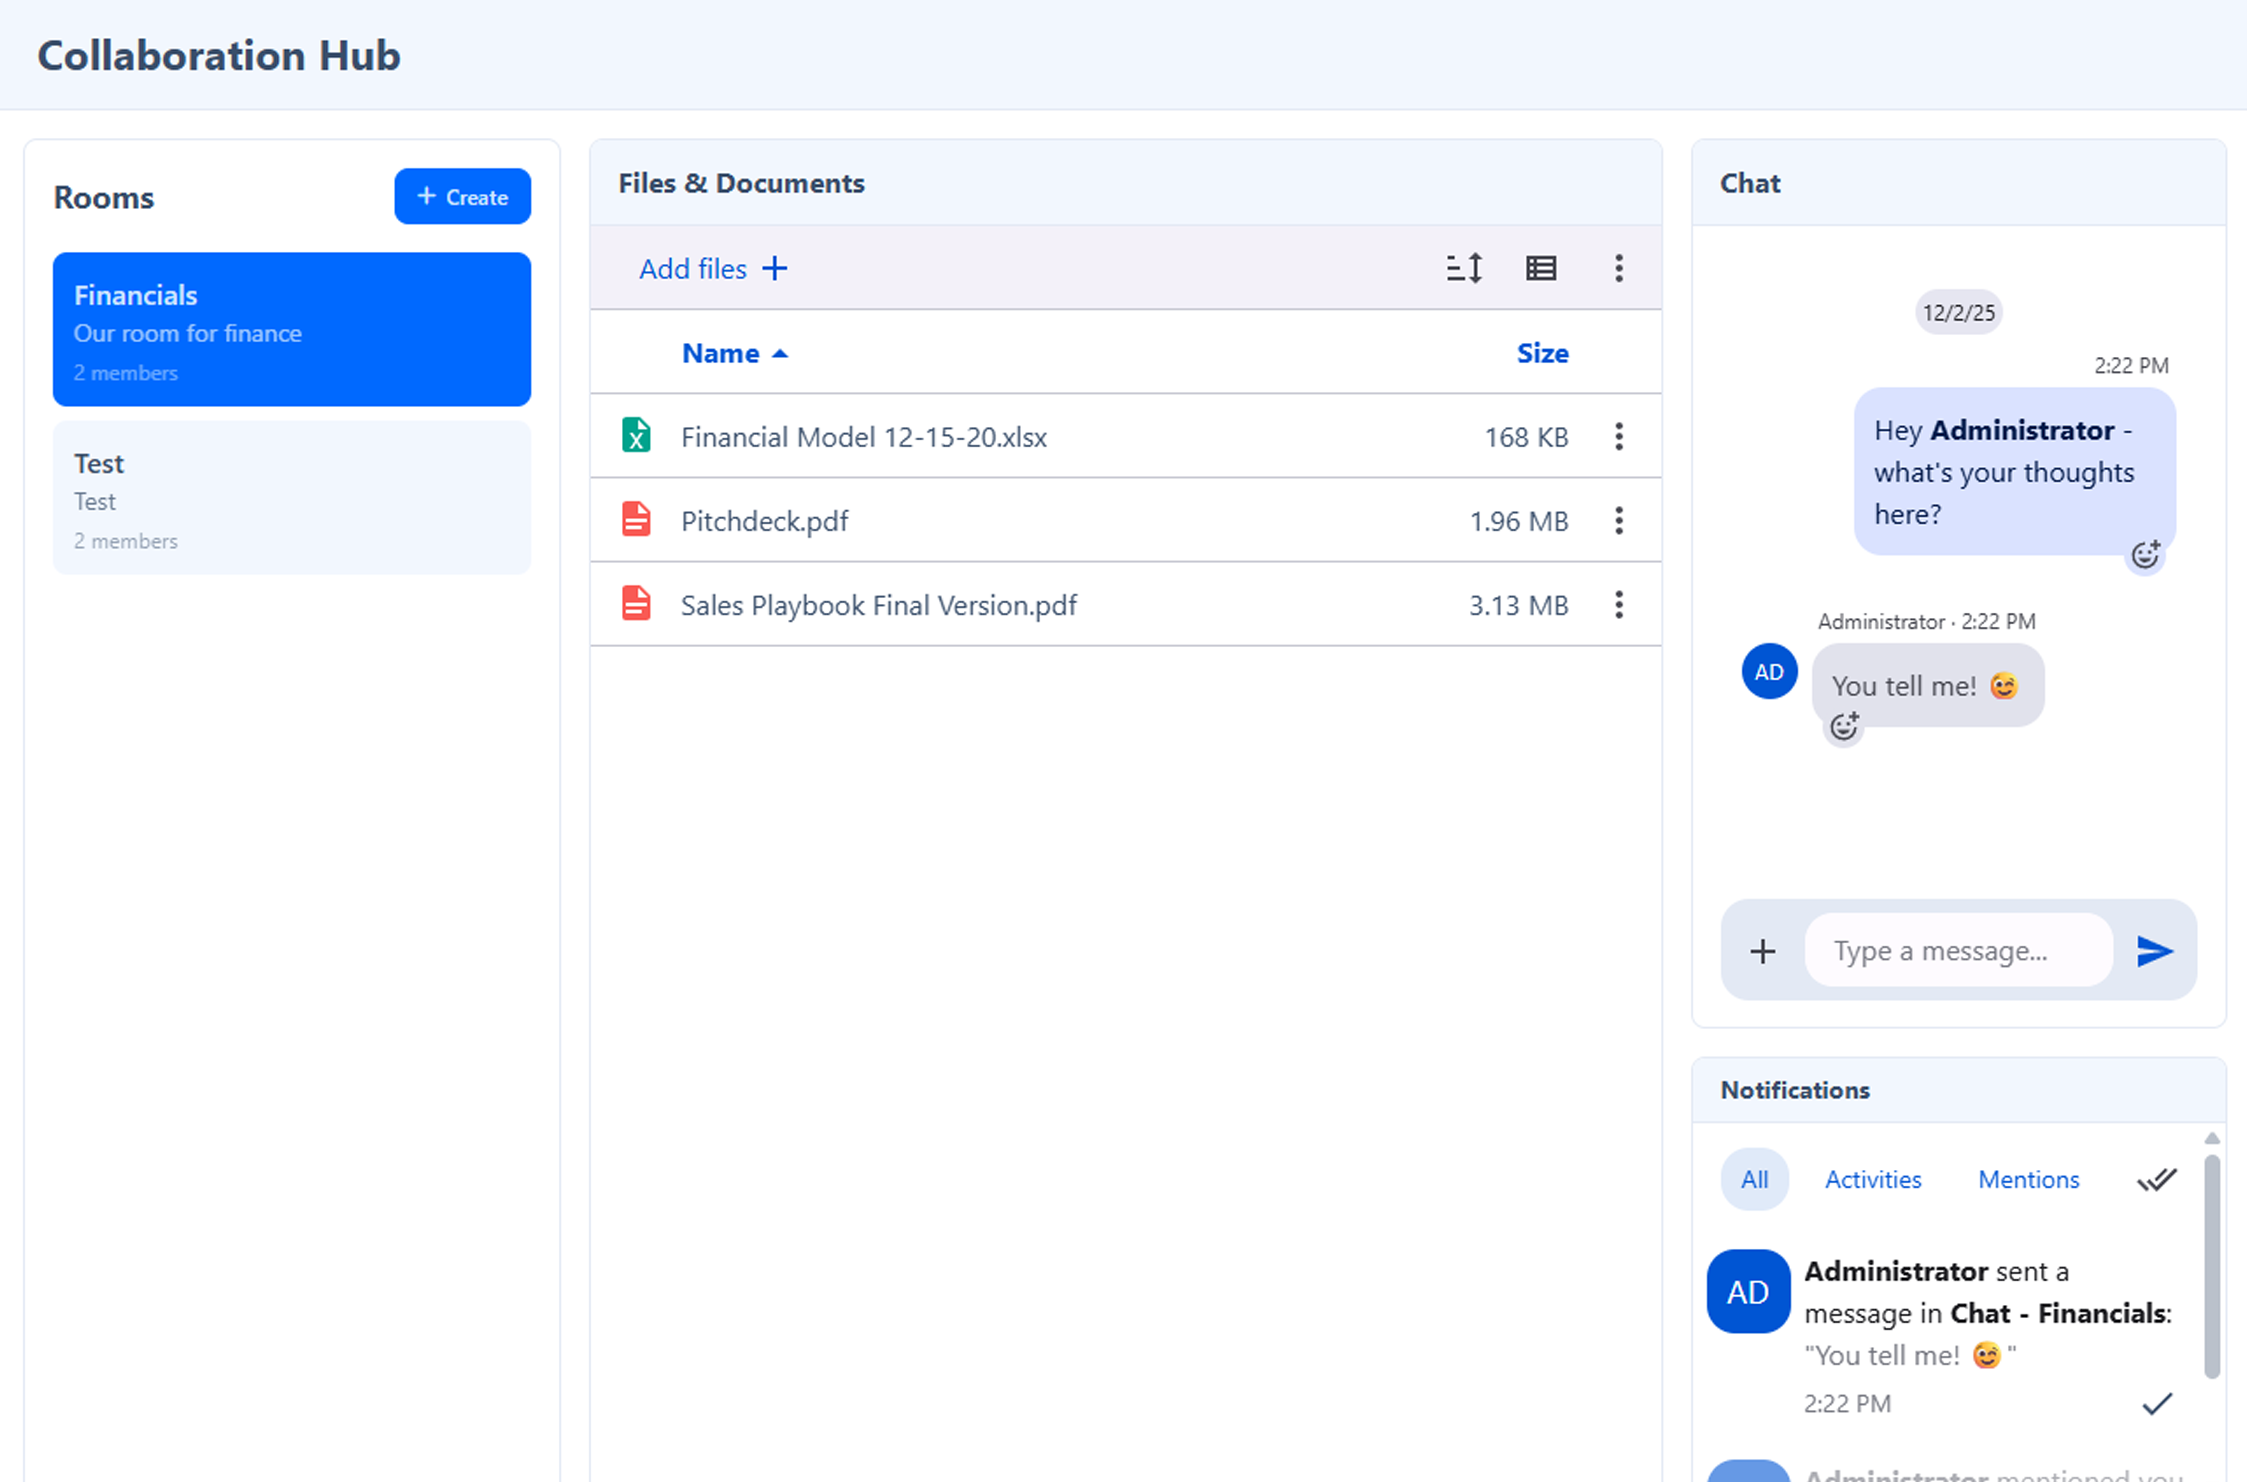Create a new room
The image size is (2247, 1482).
(462, 197)
